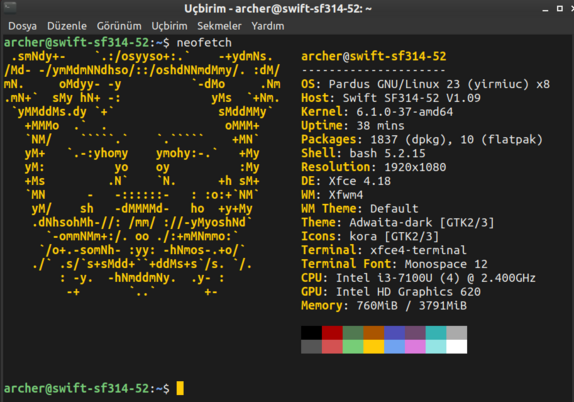Open the Yardım menu
The image size is (574, 402).
[x=268, y=26]
